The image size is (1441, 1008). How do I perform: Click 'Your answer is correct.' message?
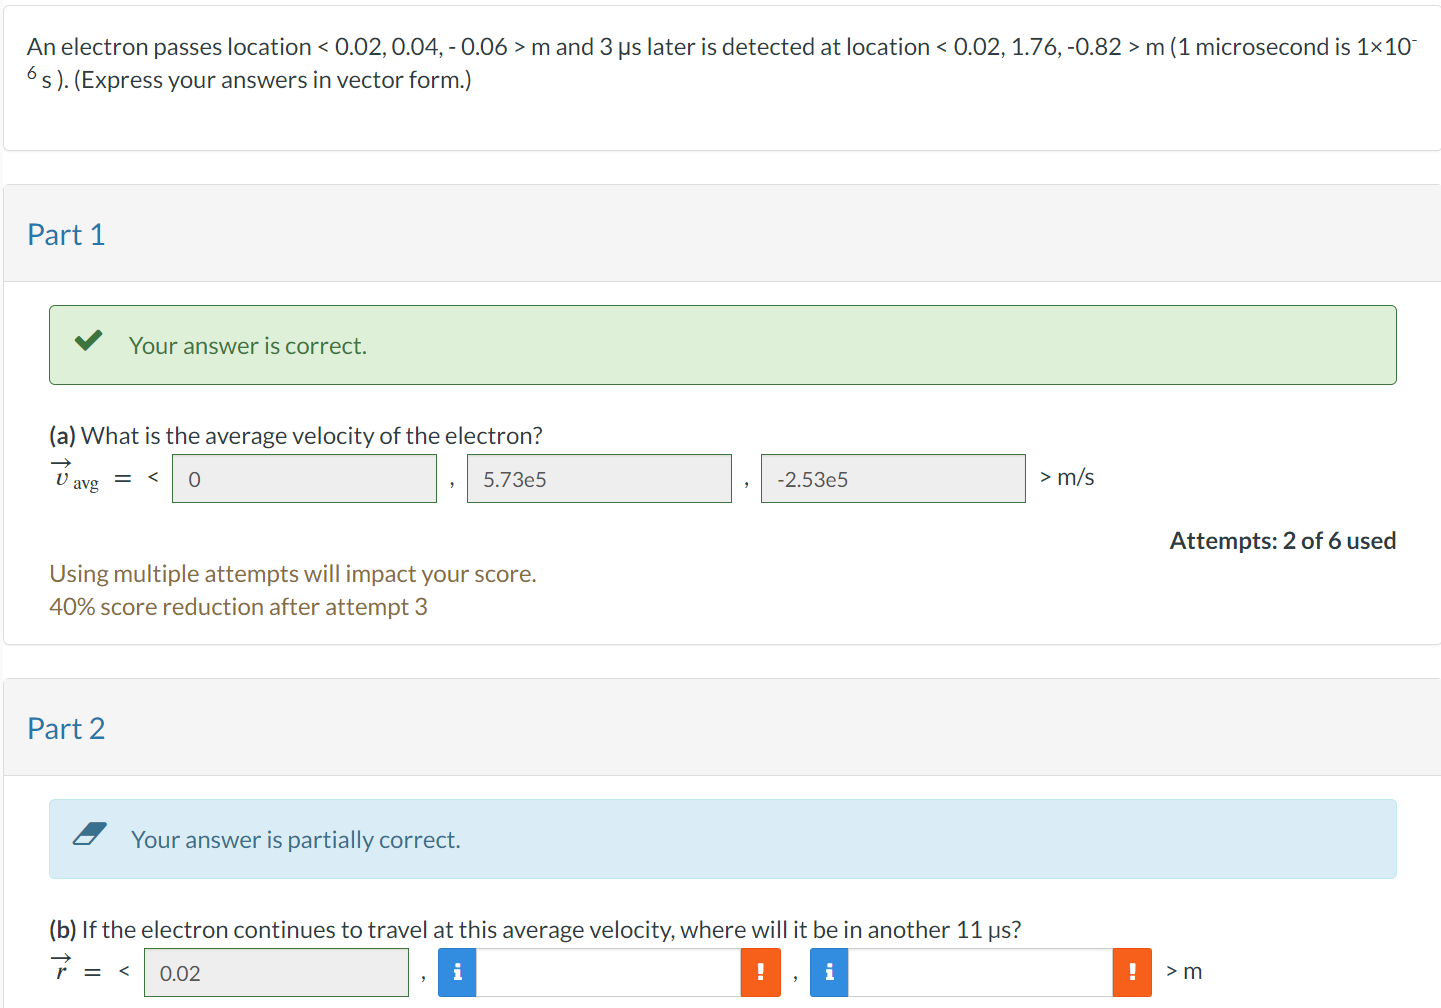click(x=248, y=346)
